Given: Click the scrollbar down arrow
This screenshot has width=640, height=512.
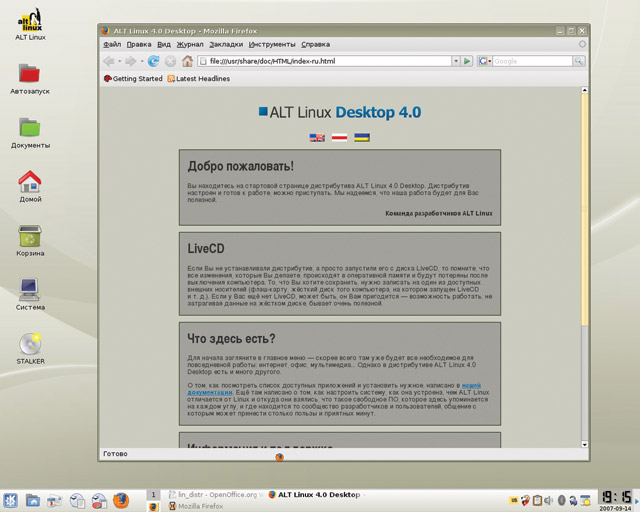Looking at the screenshot, I should (x=585, y=444).
